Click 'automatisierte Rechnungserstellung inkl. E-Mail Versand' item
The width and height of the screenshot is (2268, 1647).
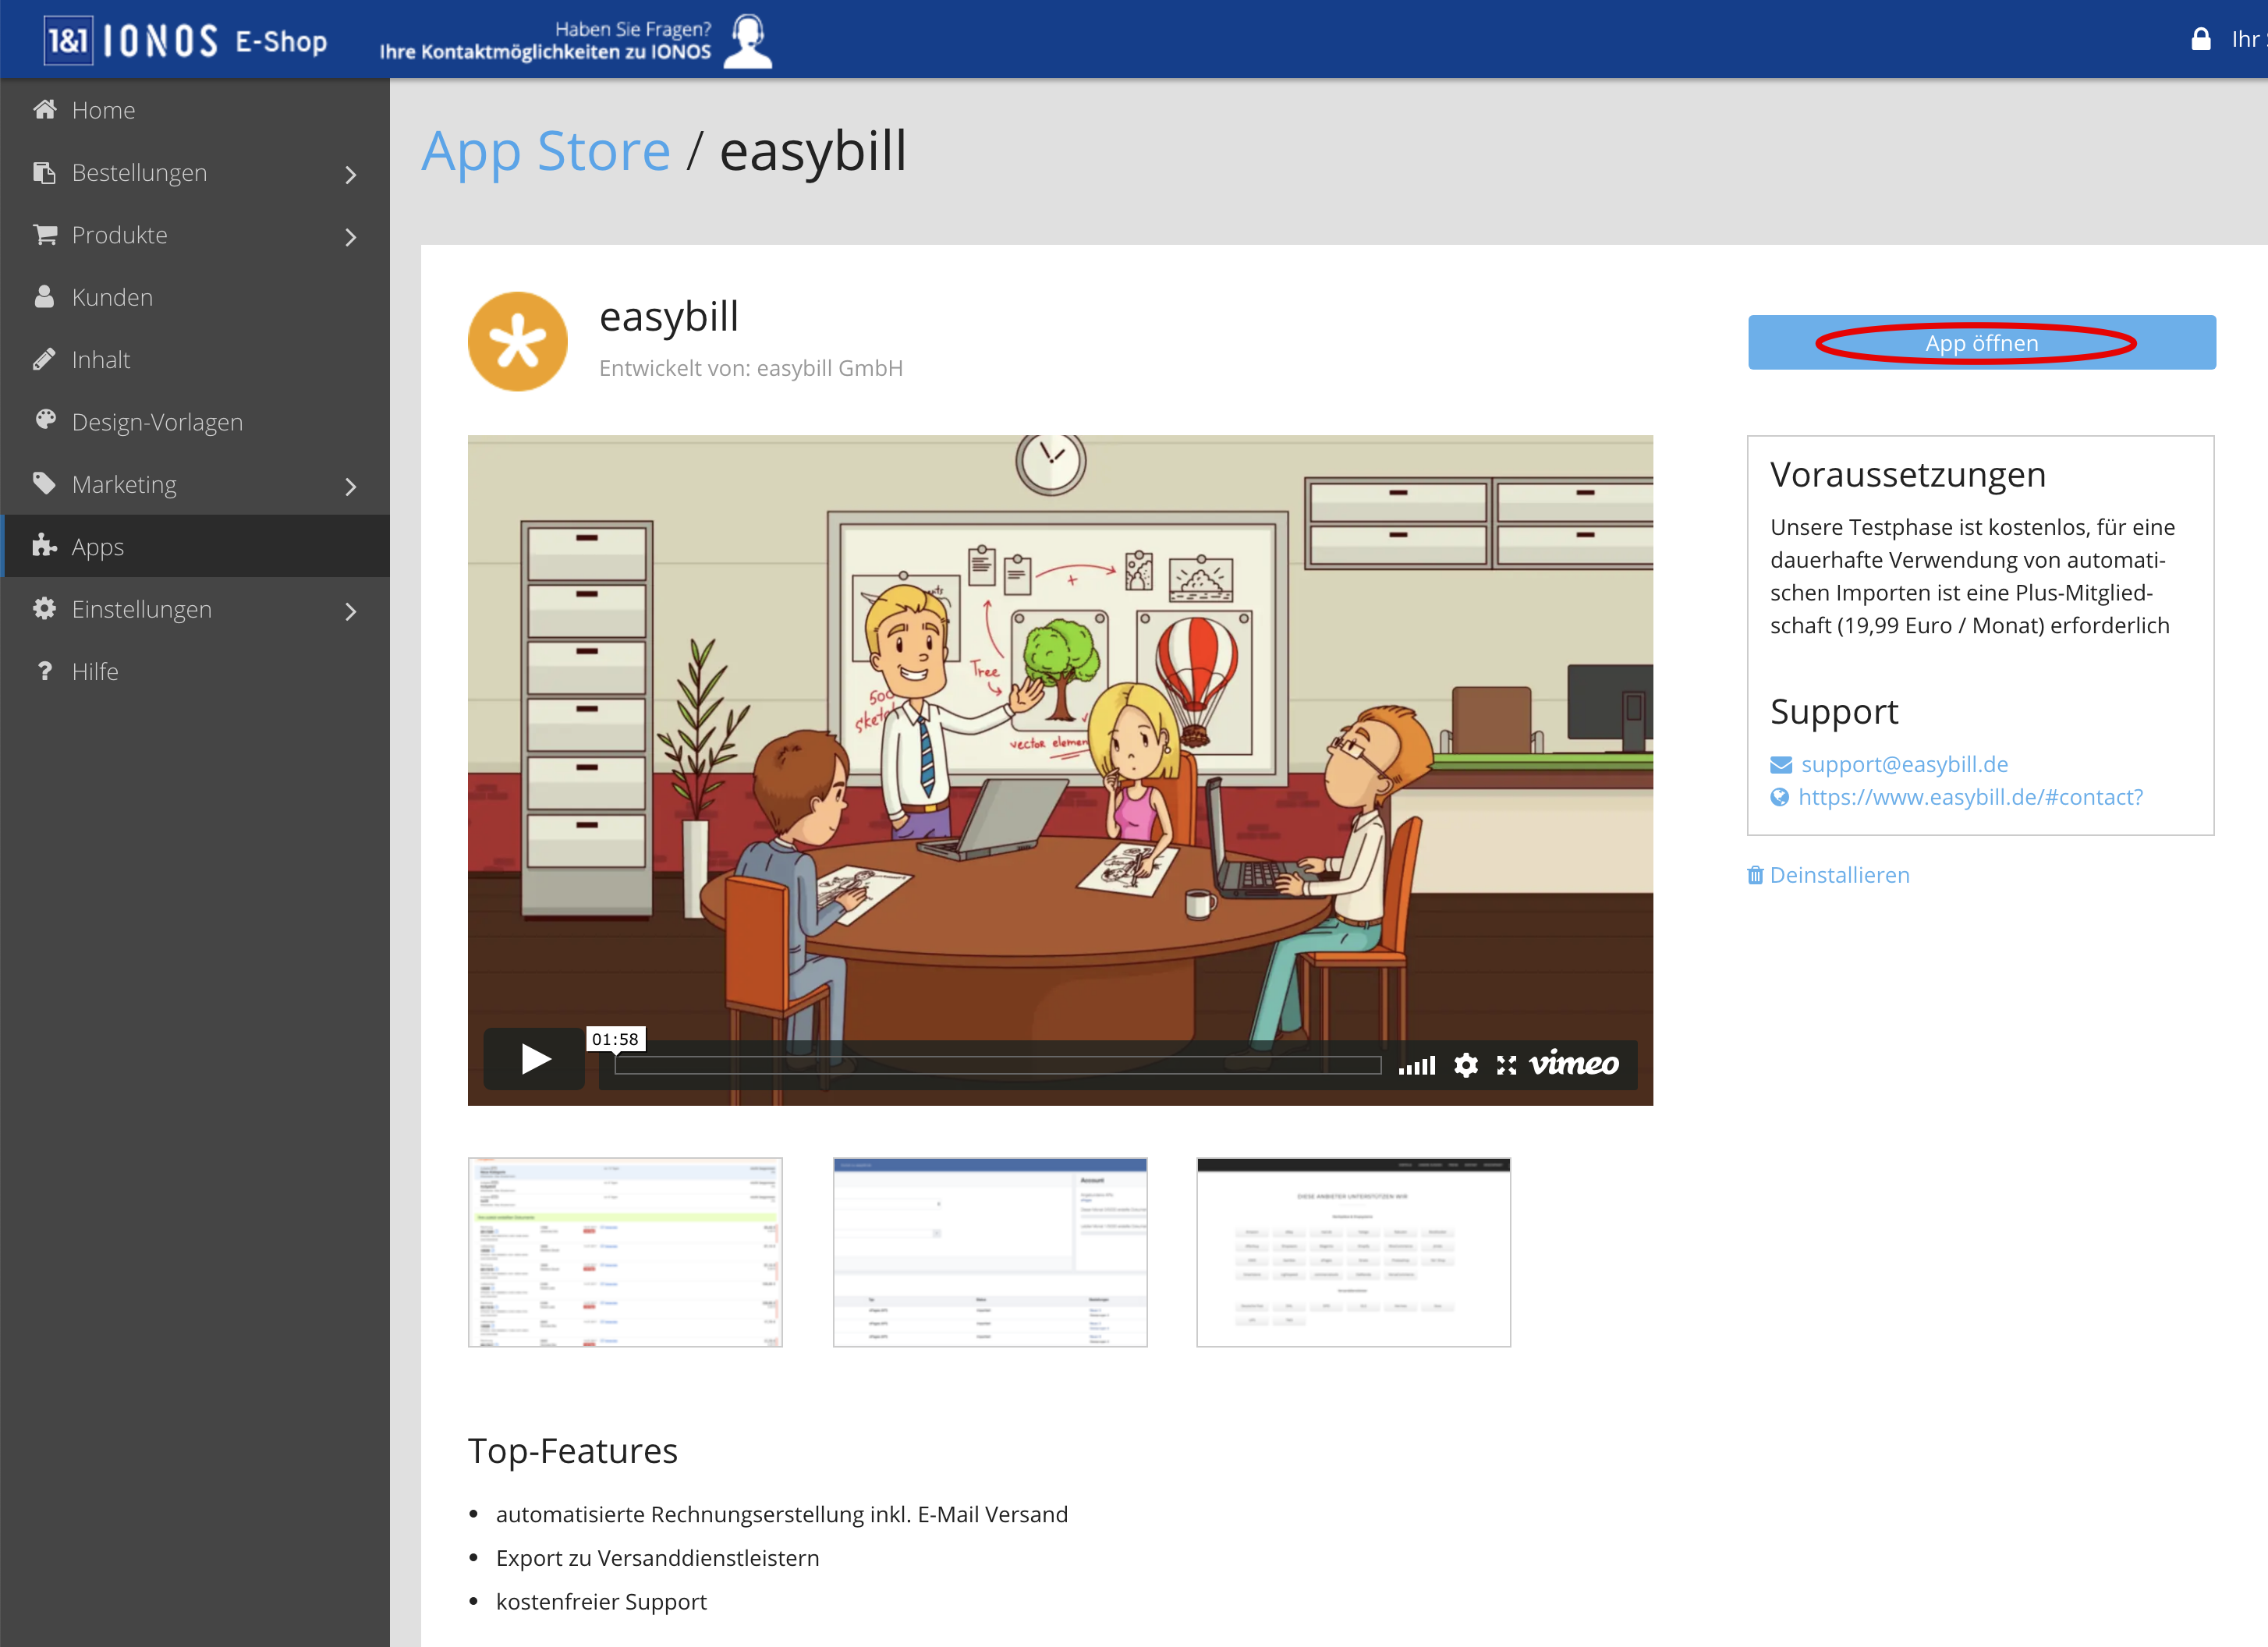pos(782,1514)
